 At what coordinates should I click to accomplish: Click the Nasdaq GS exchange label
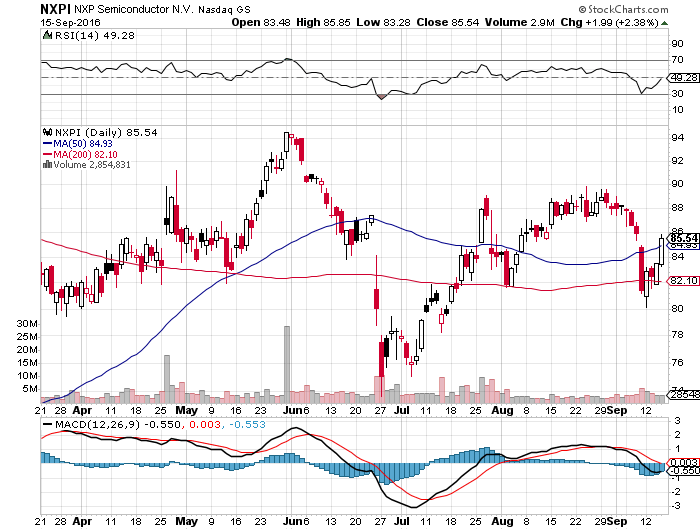point(225,10)
